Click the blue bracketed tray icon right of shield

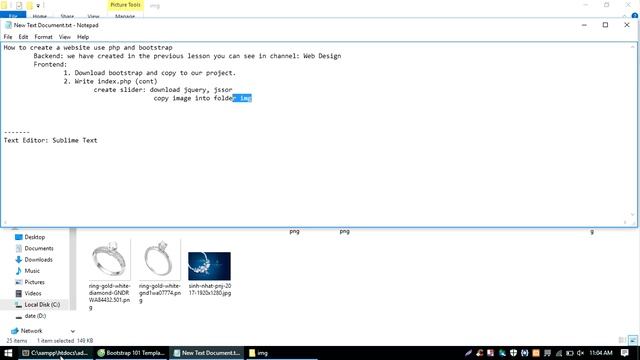click(x=524, y=353)
